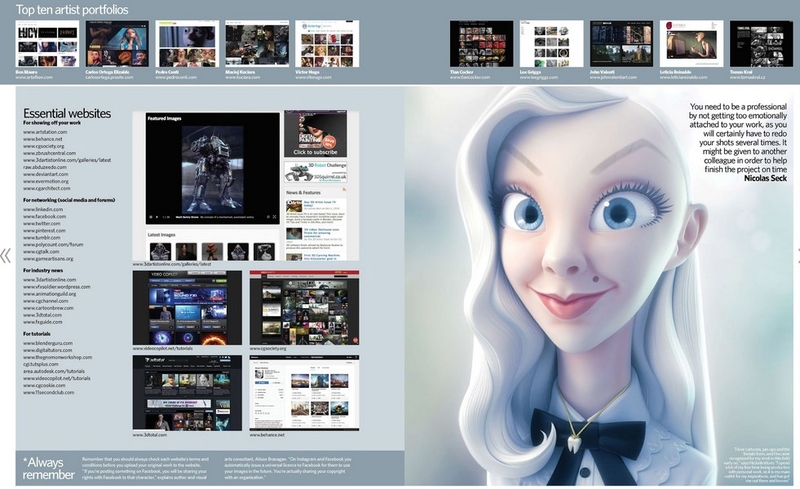The height and width of the screenshot is (489, 800).
Task: Open Tian Cocker portfolio thumbnail
Action: click(482, 44)
